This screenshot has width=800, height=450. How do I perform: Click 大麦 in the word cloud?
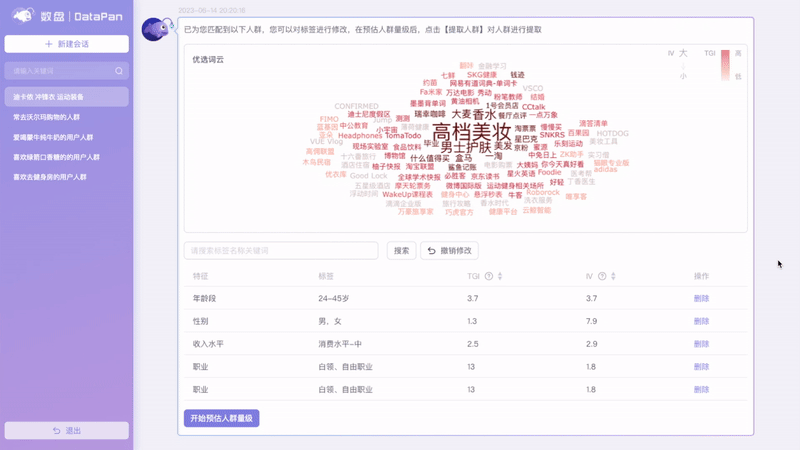click(x=461, y=114)
